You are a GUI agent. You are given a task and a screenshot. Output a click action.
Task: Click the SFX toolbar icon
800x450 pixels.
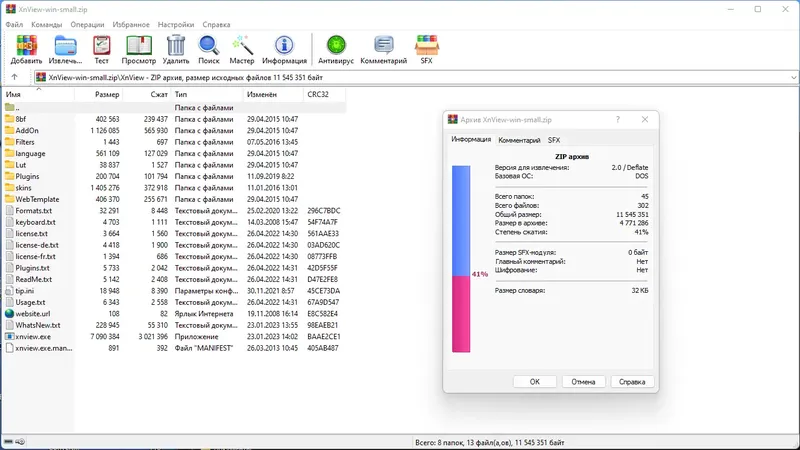(x=427, y=45)
